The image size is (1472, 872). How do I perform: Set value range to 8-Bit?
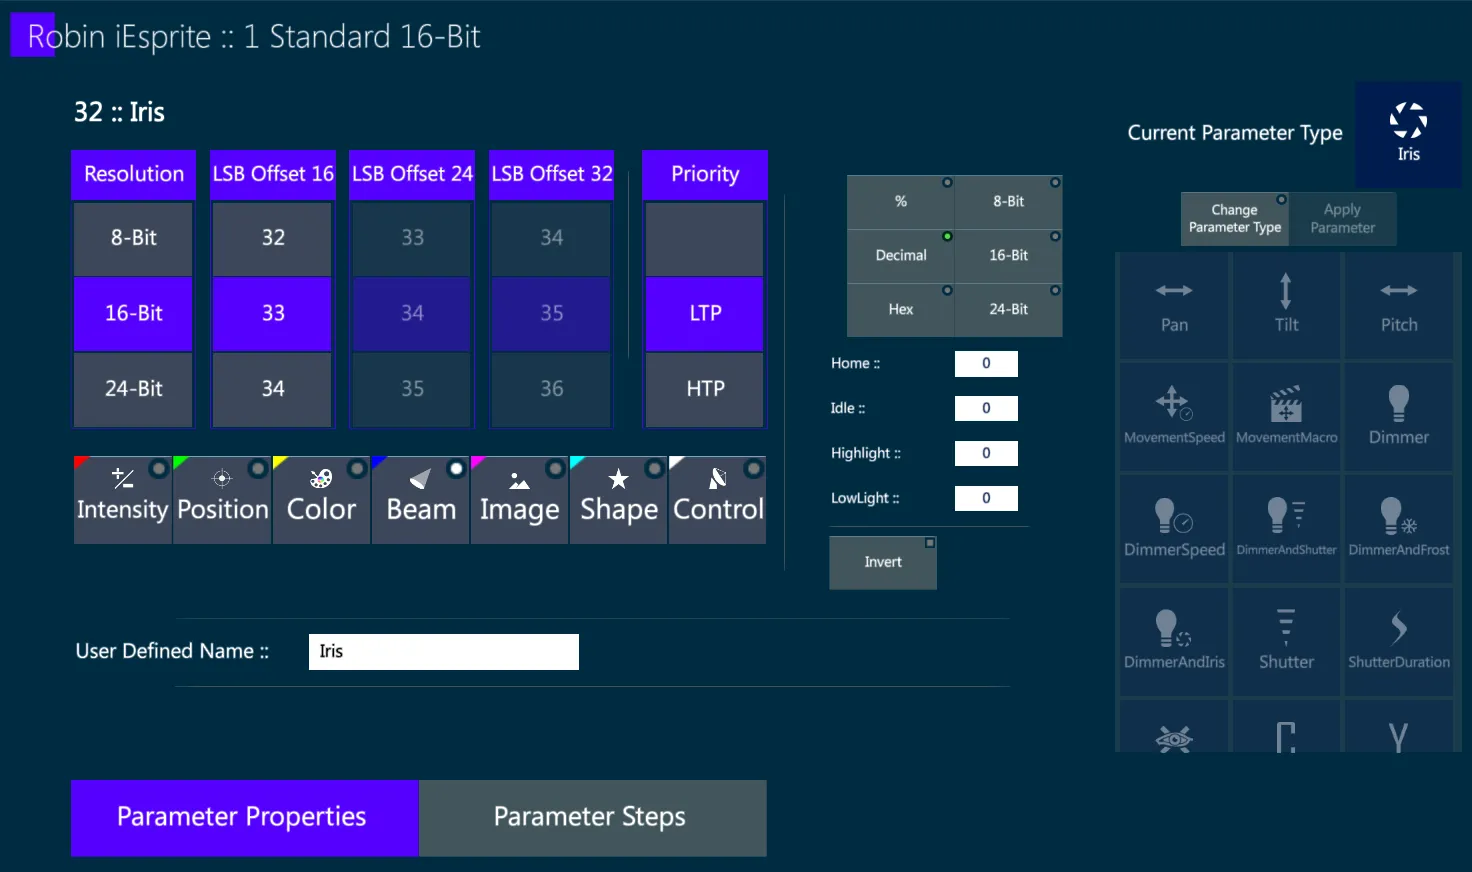[x=1009, y=202]
